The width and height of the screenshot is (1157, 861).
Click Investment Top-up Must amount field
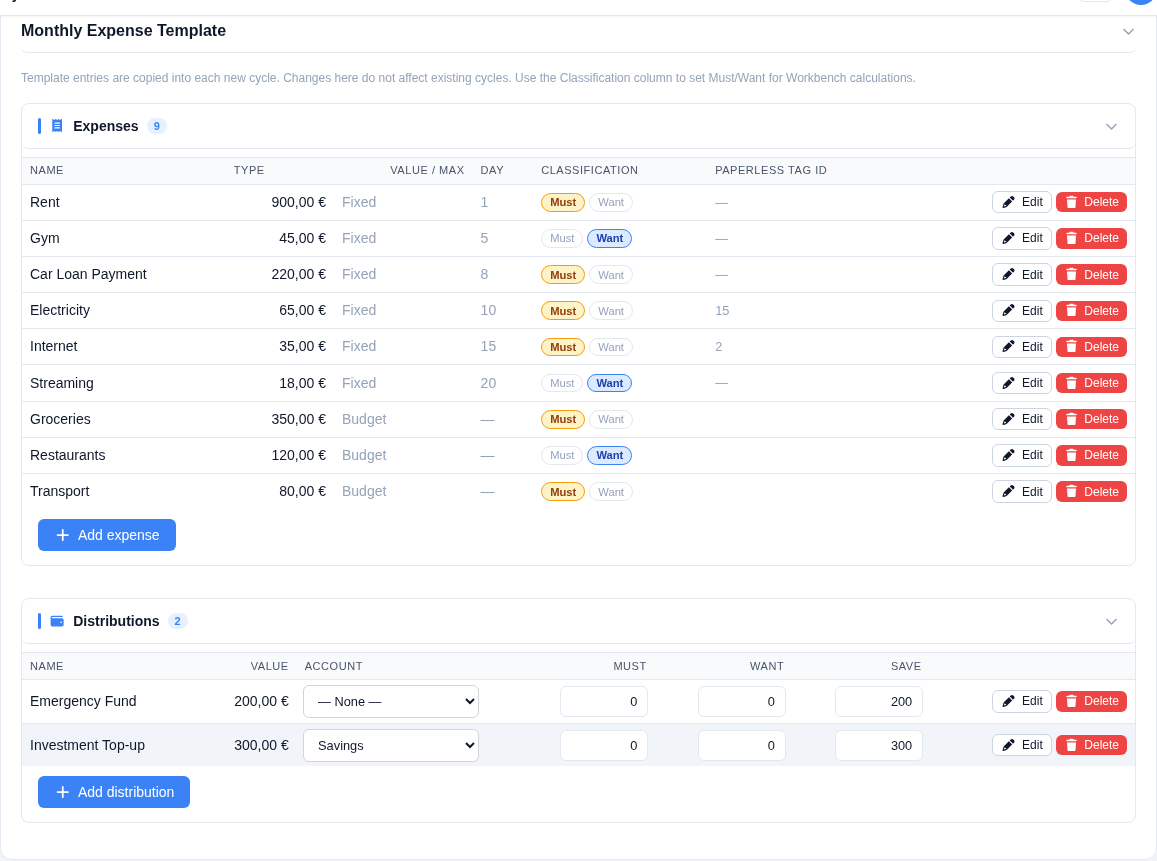(604, 745)
